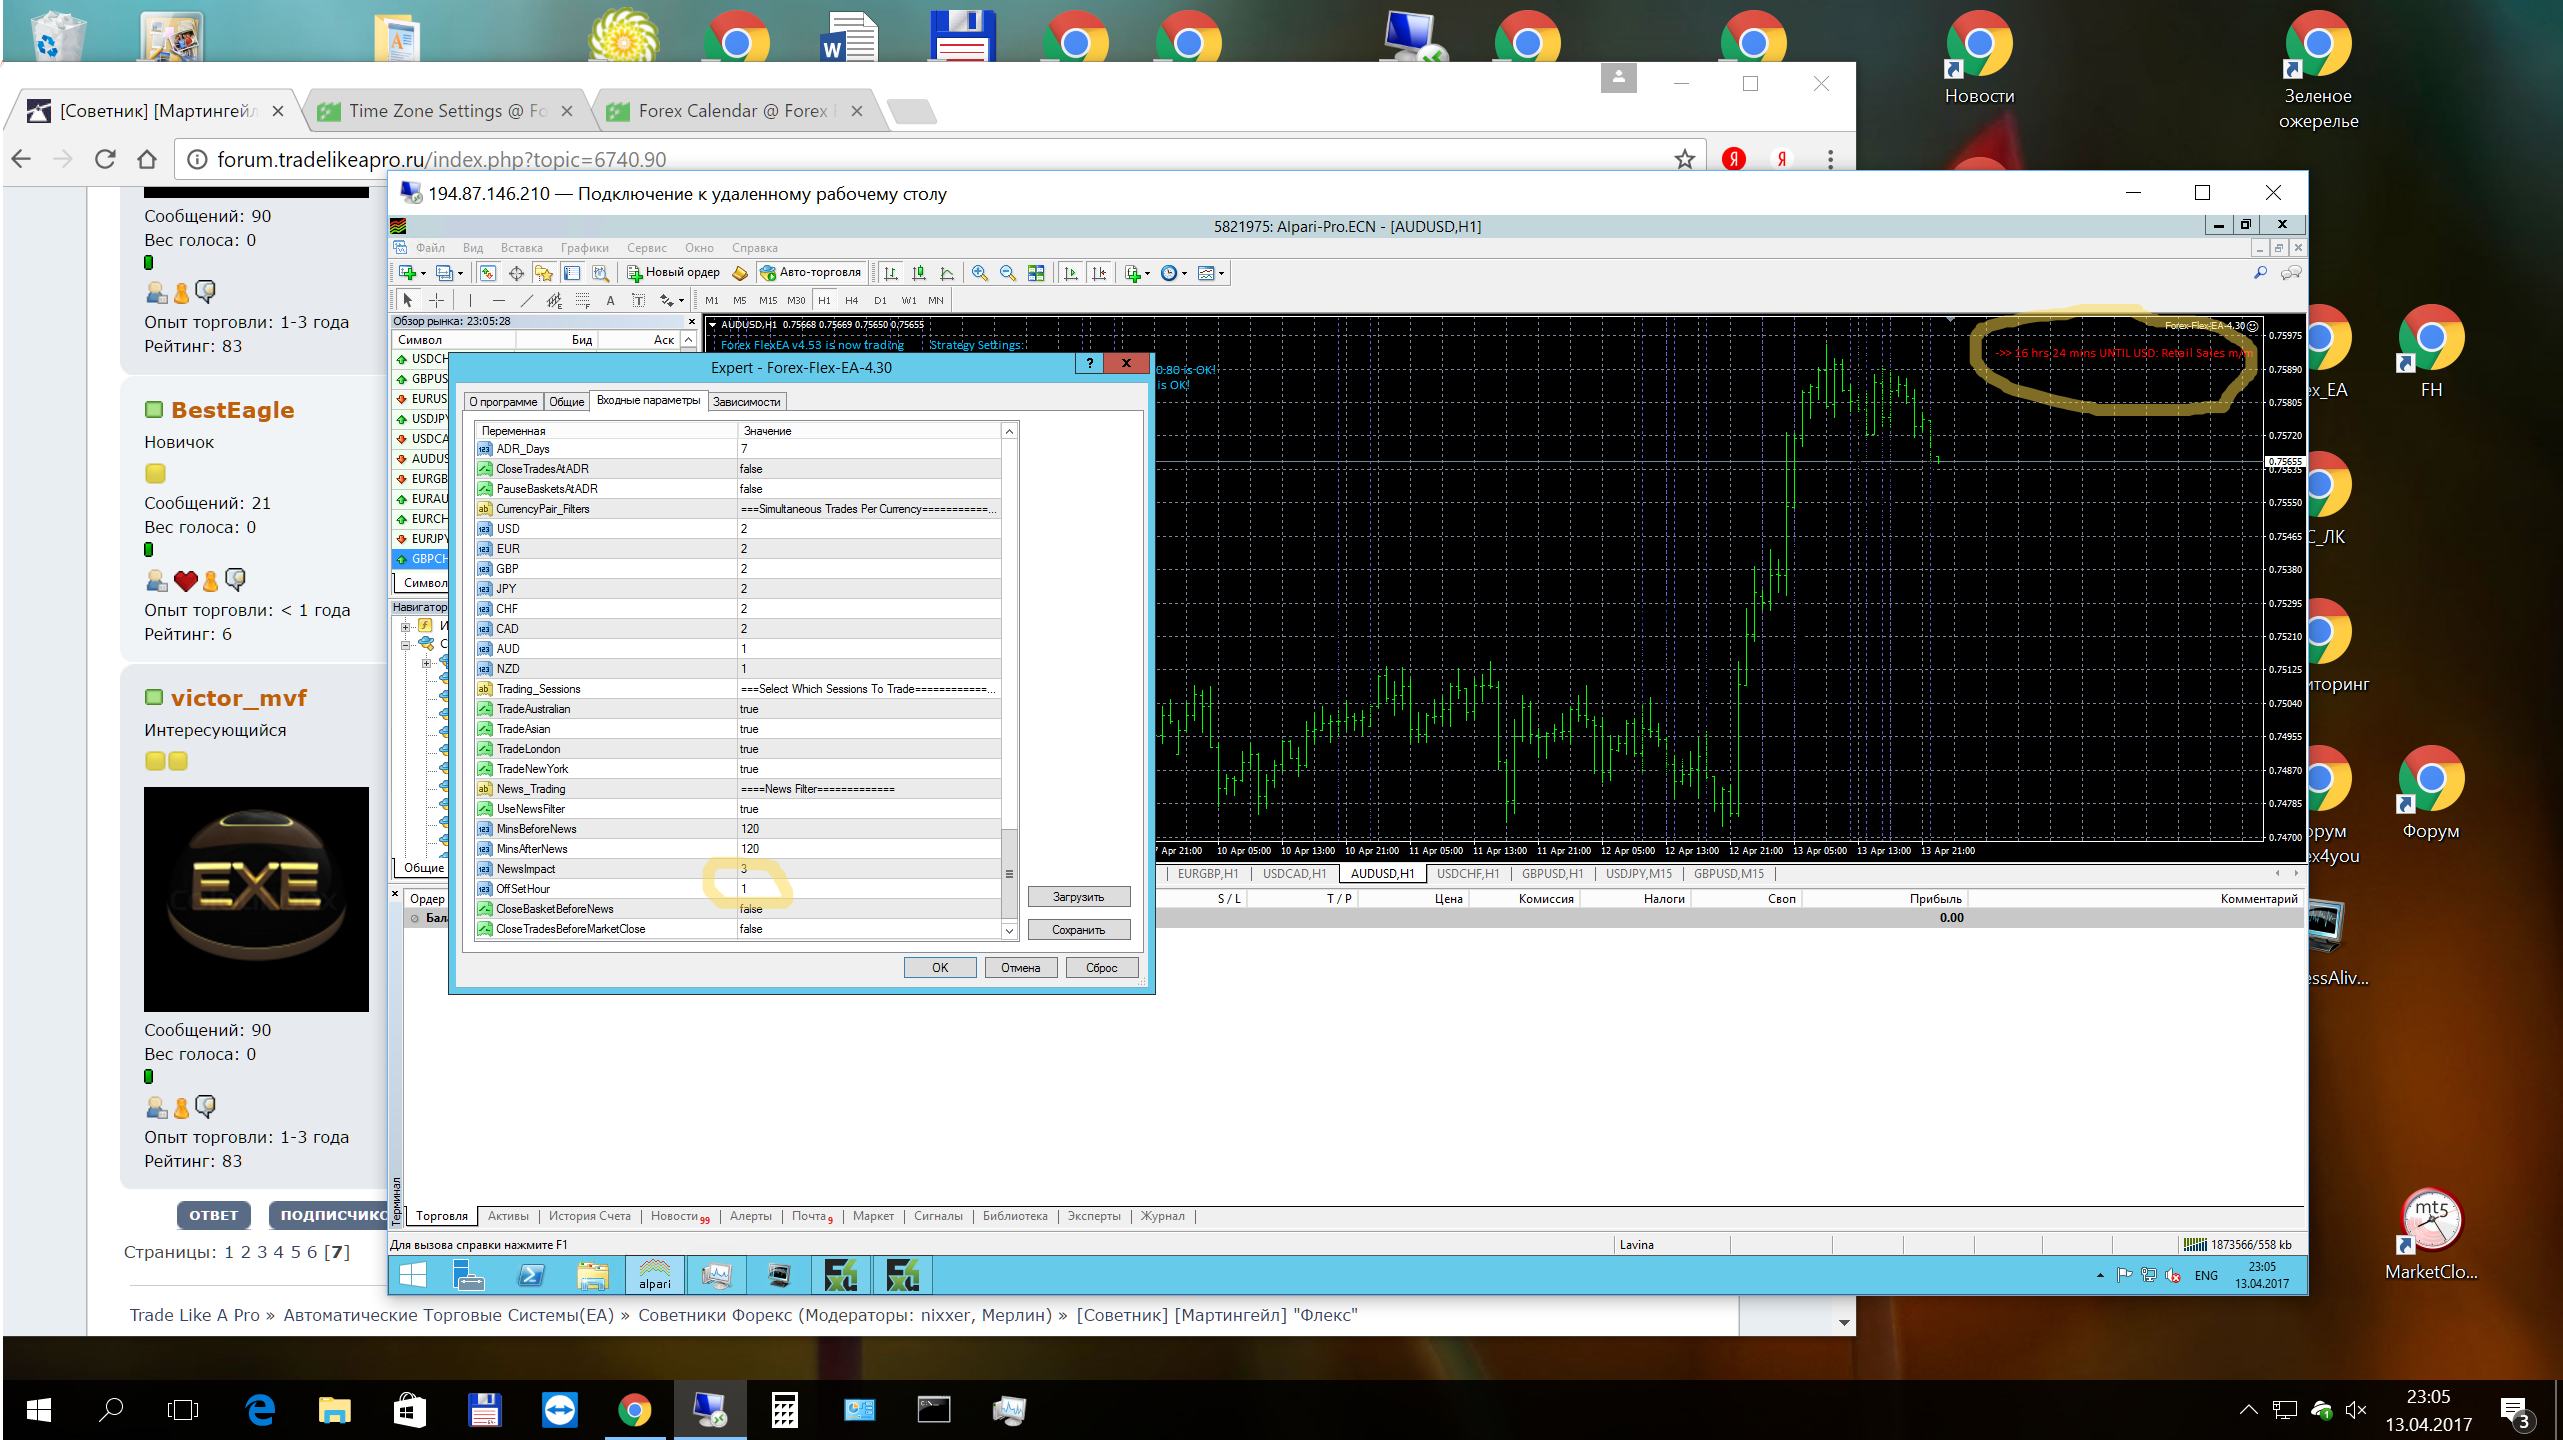Switch timeframe to W1
The width and height of the screenshot is (2563, 1440).
coord(909,300)
